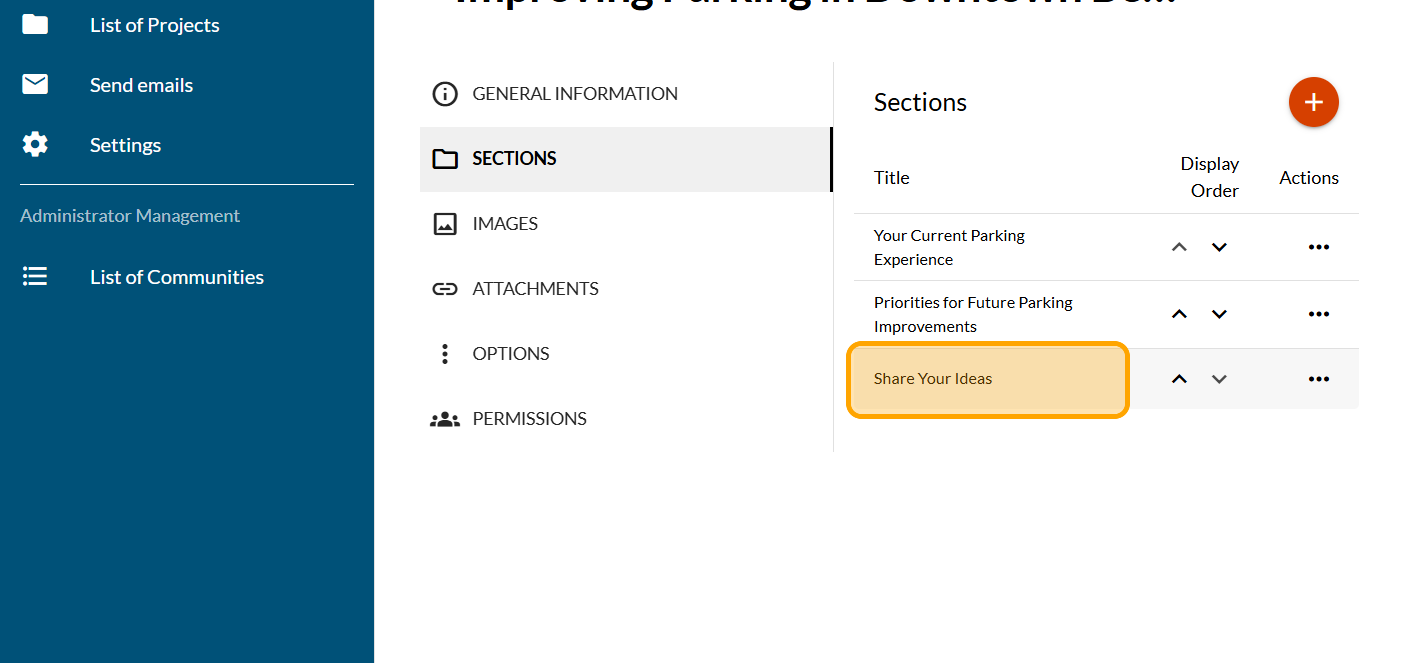Click the Settings gear icon
Viewport: 1424px width, 663px height.
coord(35,145)
